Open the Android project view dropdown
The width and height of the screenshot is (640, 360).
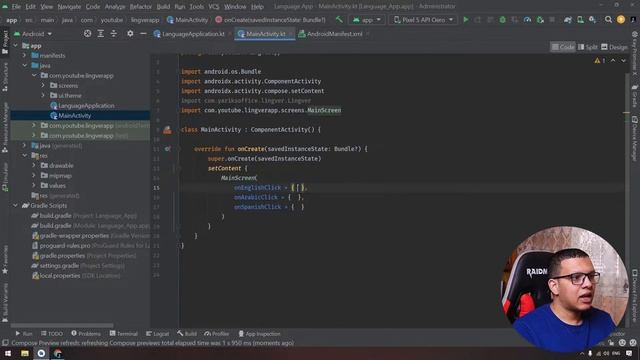tap(33, 34)
